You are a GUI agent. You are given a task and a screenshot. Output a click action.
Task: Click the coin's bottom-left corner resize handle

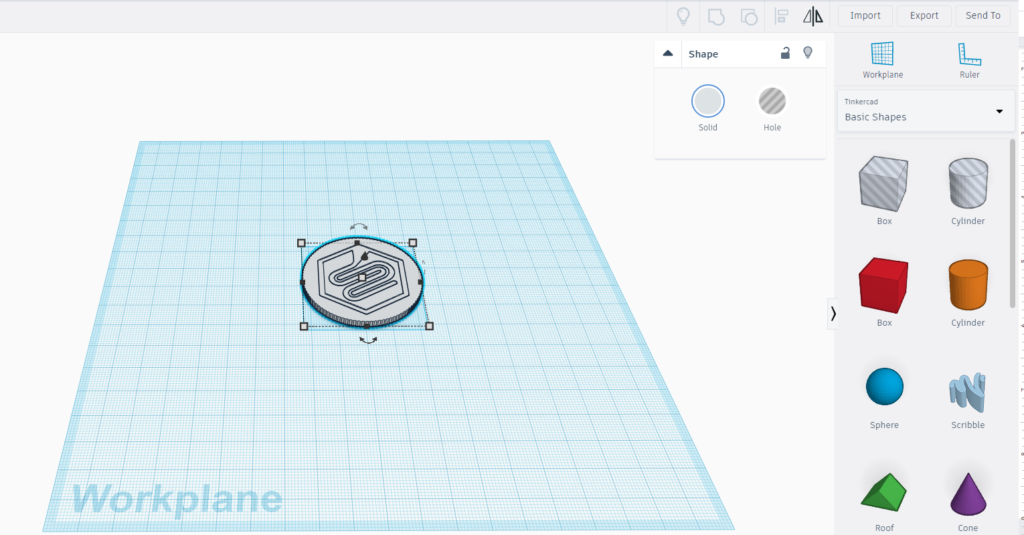tap(304, 326)
